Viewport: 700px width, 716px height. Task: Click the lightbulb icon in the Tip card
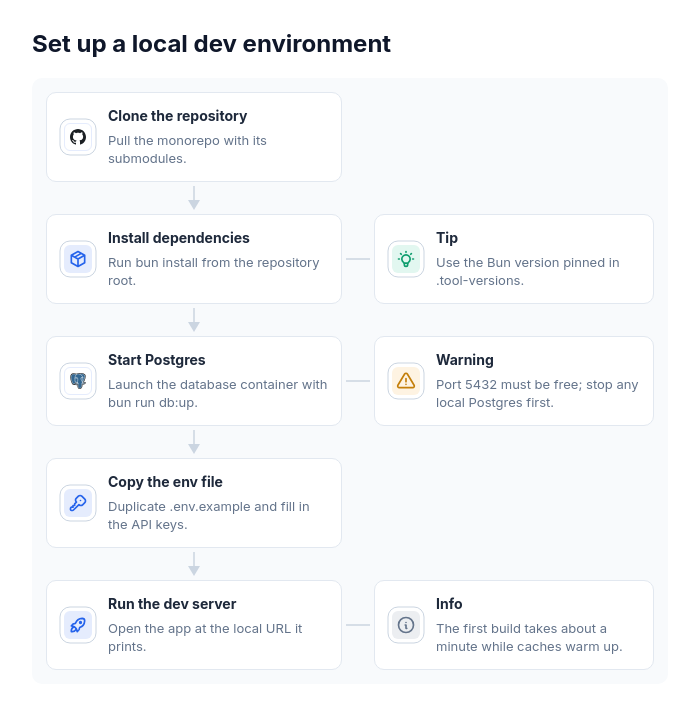(406, 259)
